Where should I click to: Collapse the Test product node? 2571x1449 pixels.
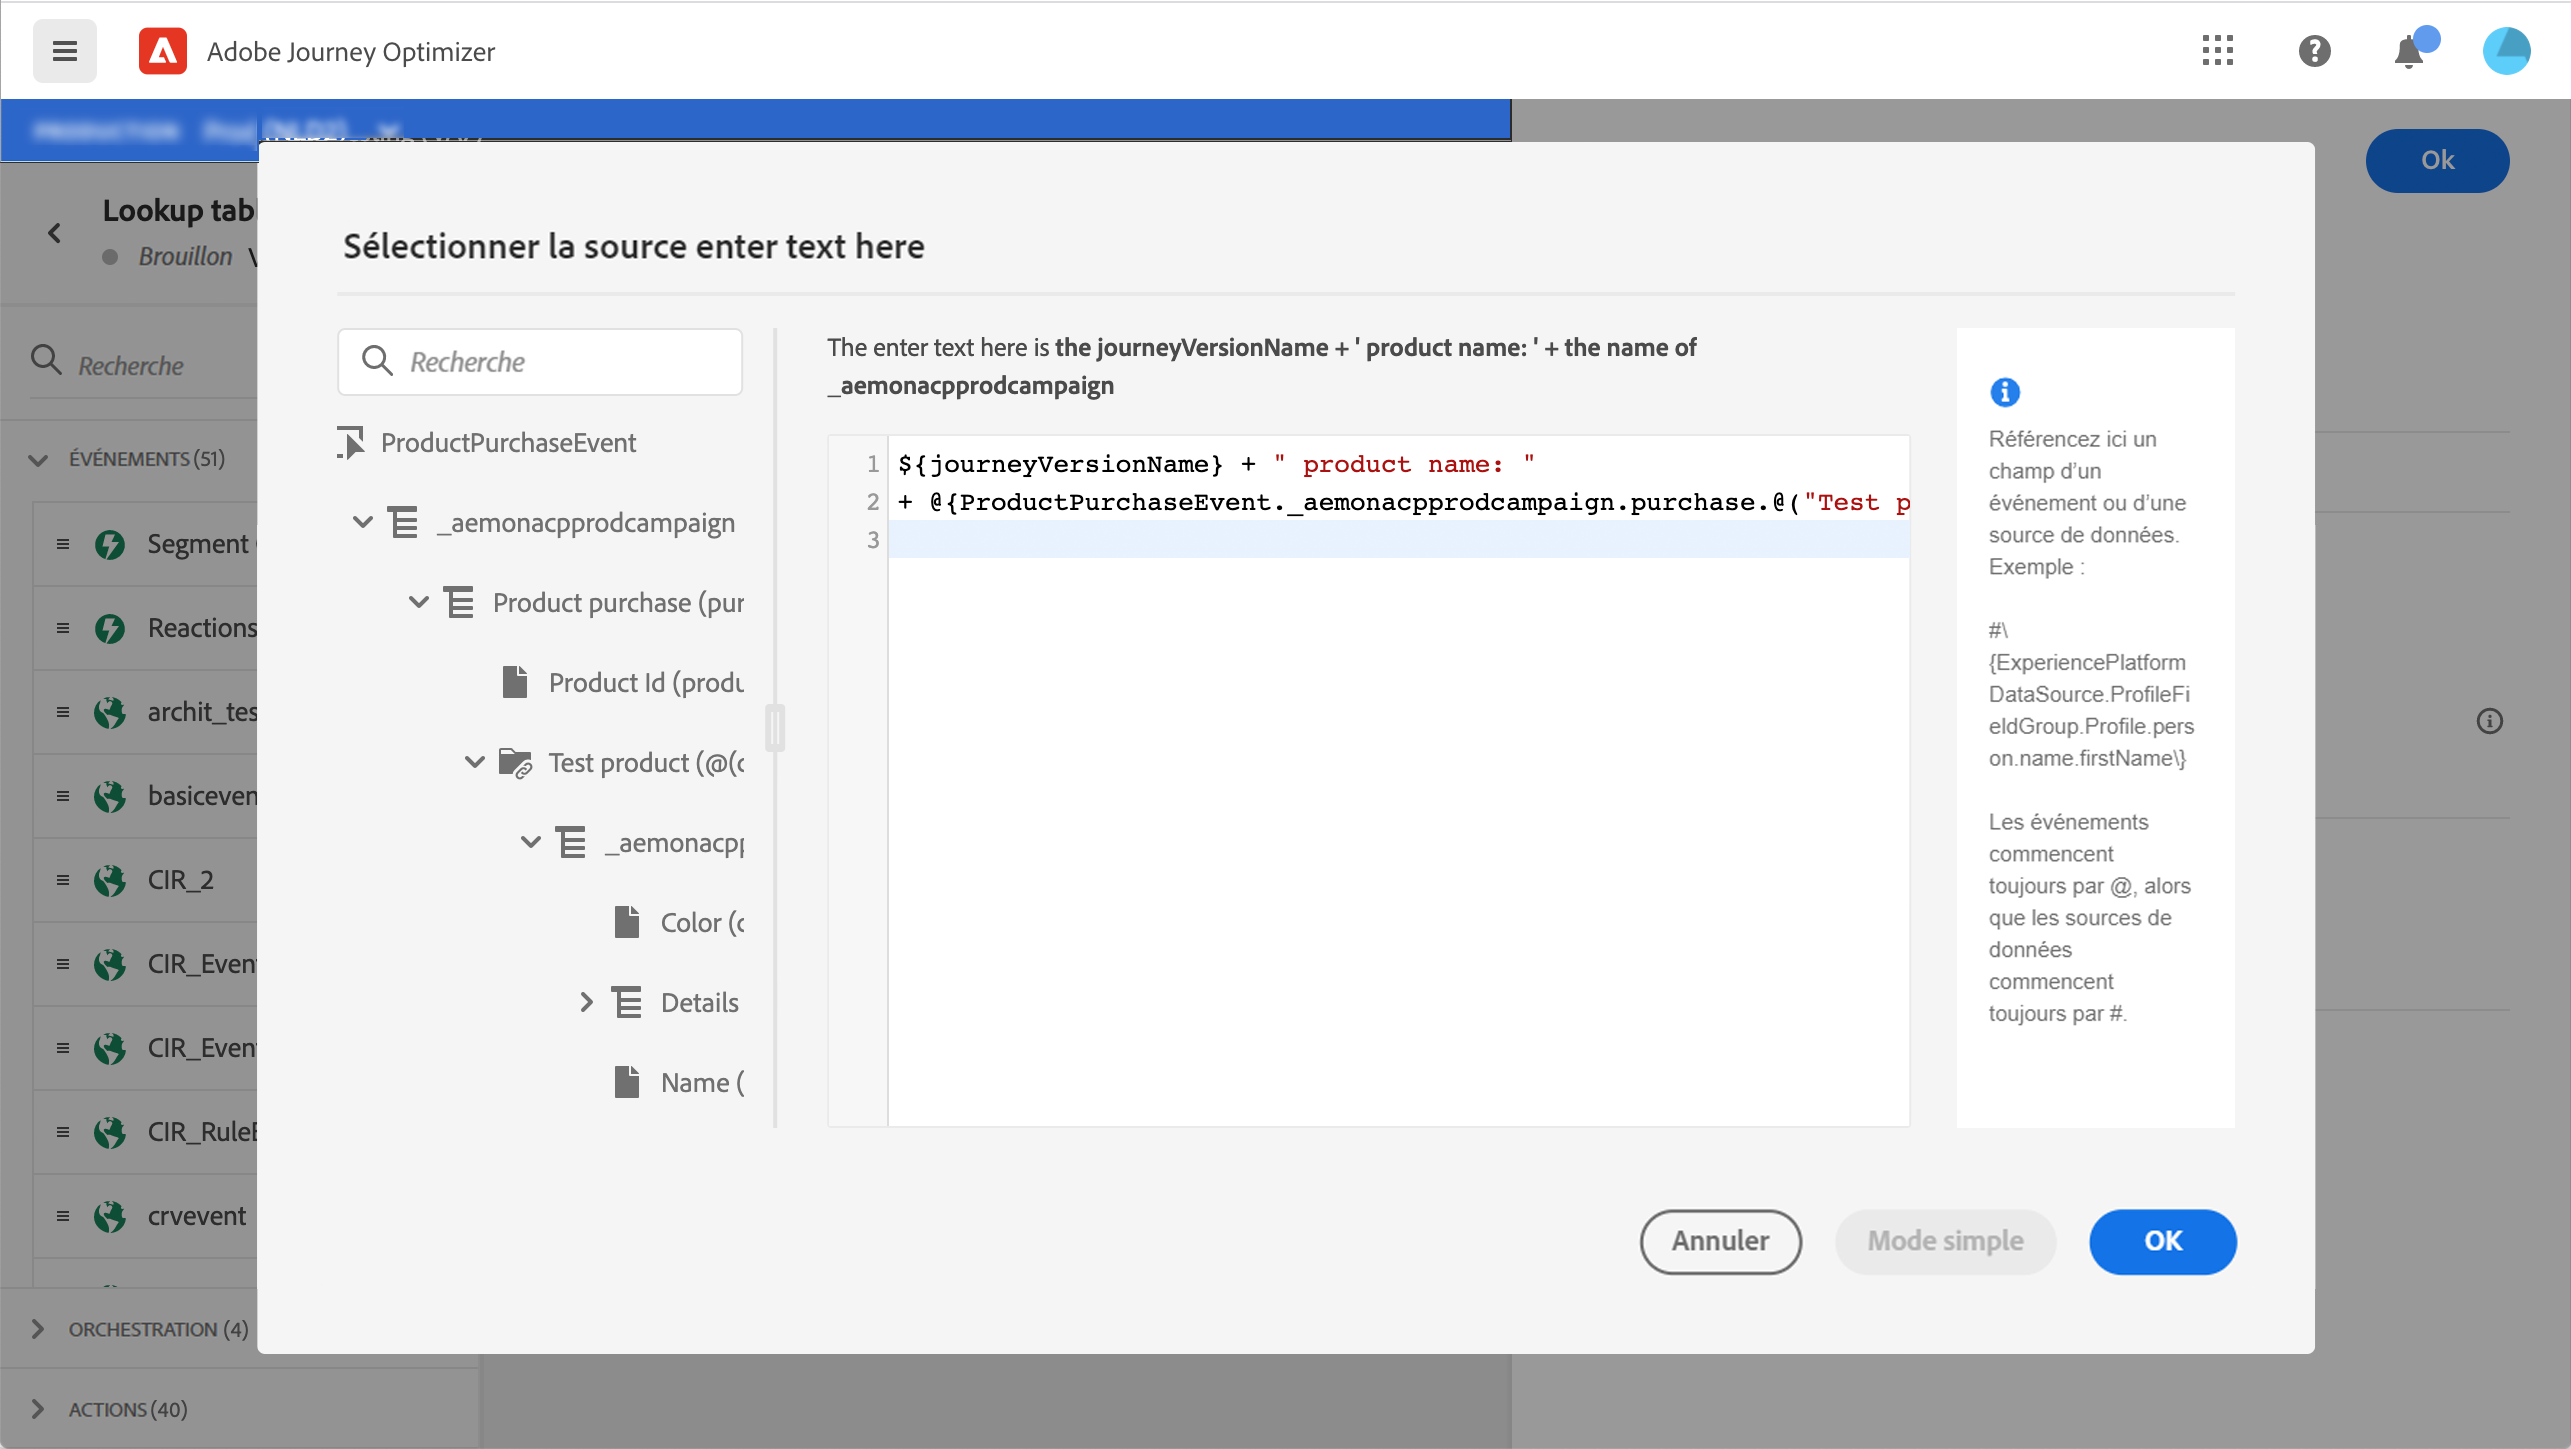(x=475, y=762)
